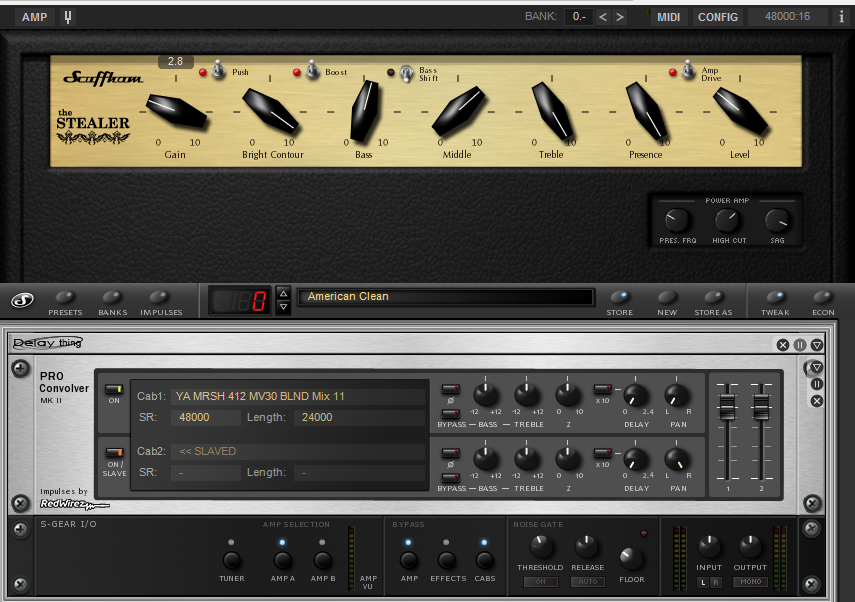
Task: Open the AMP tab
Action: click(34, 17)
